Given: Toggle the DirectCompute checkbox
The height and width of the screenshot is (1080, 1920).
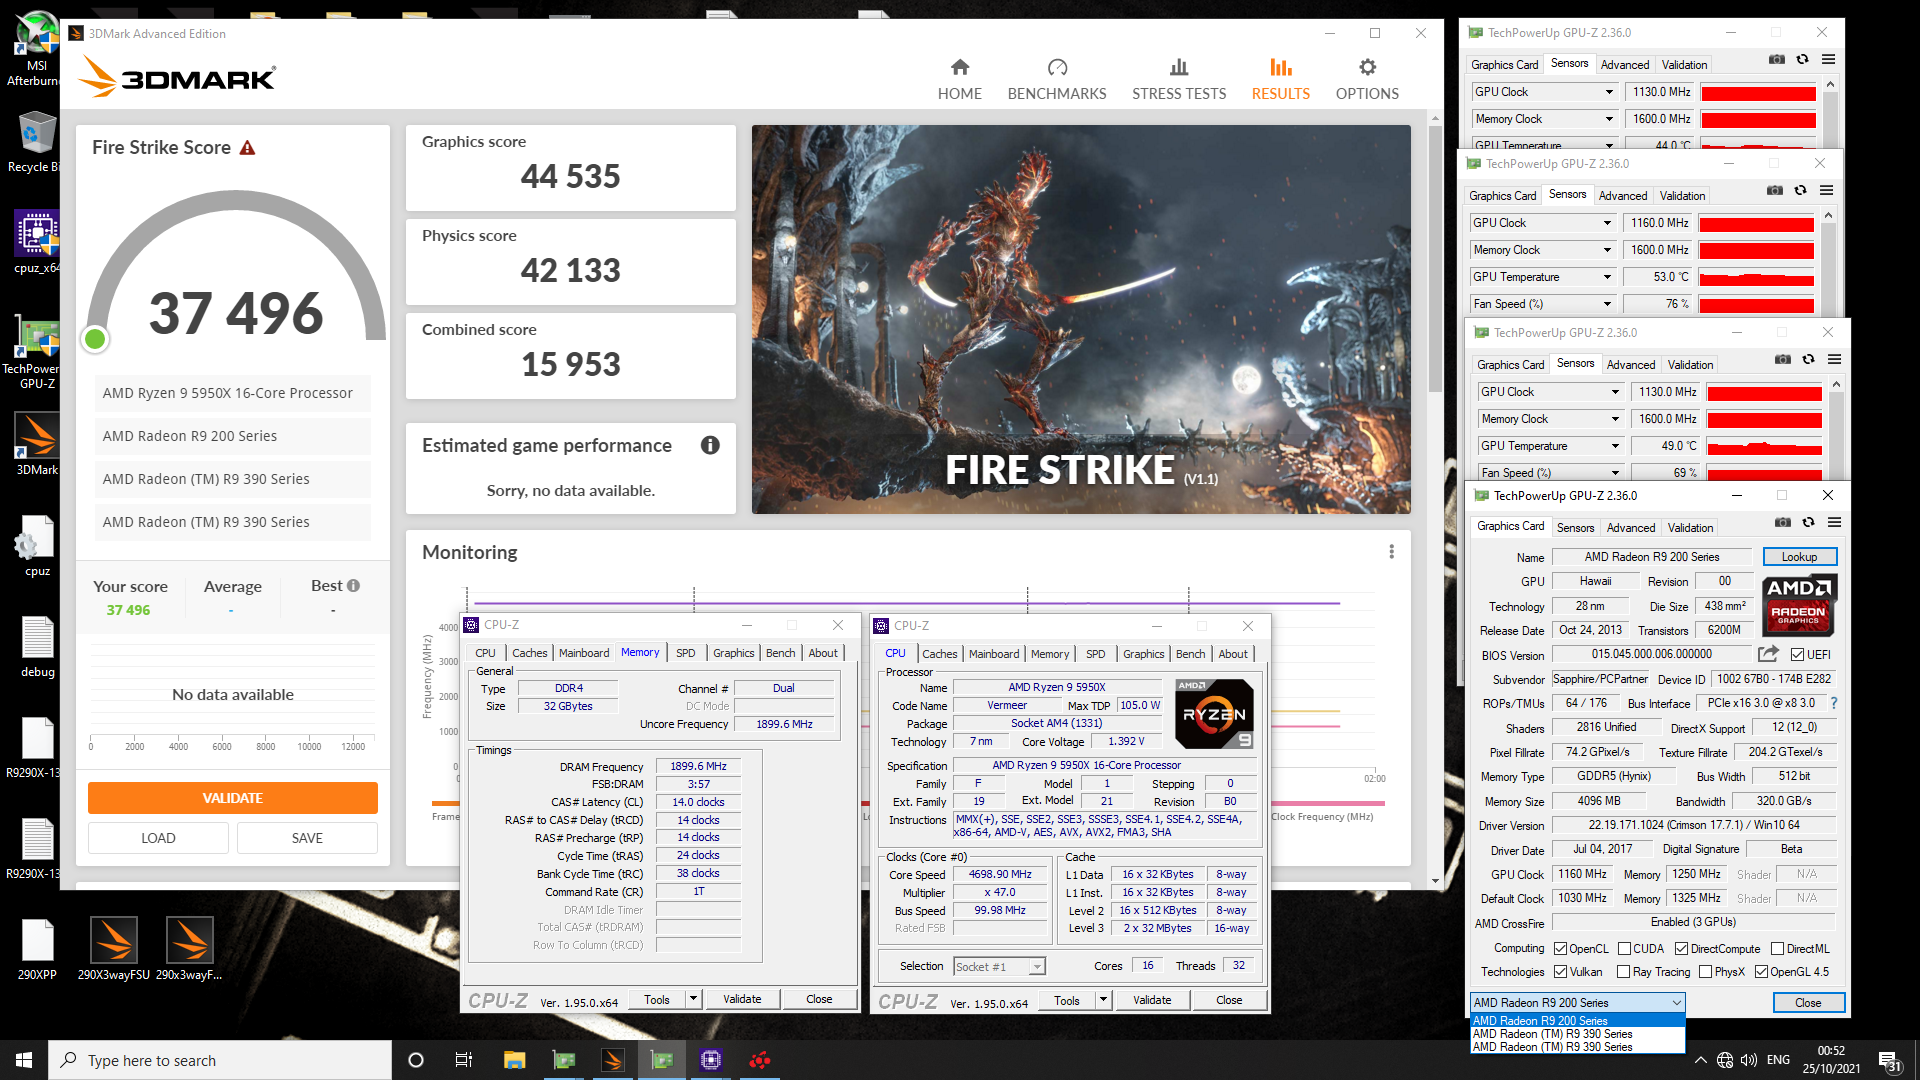Looking at the screenshot, I should 1681,949.
